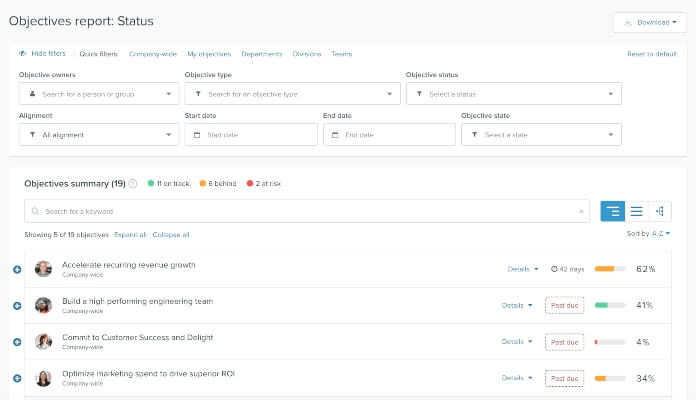696x400 pixels.
Task: Open the Objective status dropdown
Action: click(x=513, y=94)
